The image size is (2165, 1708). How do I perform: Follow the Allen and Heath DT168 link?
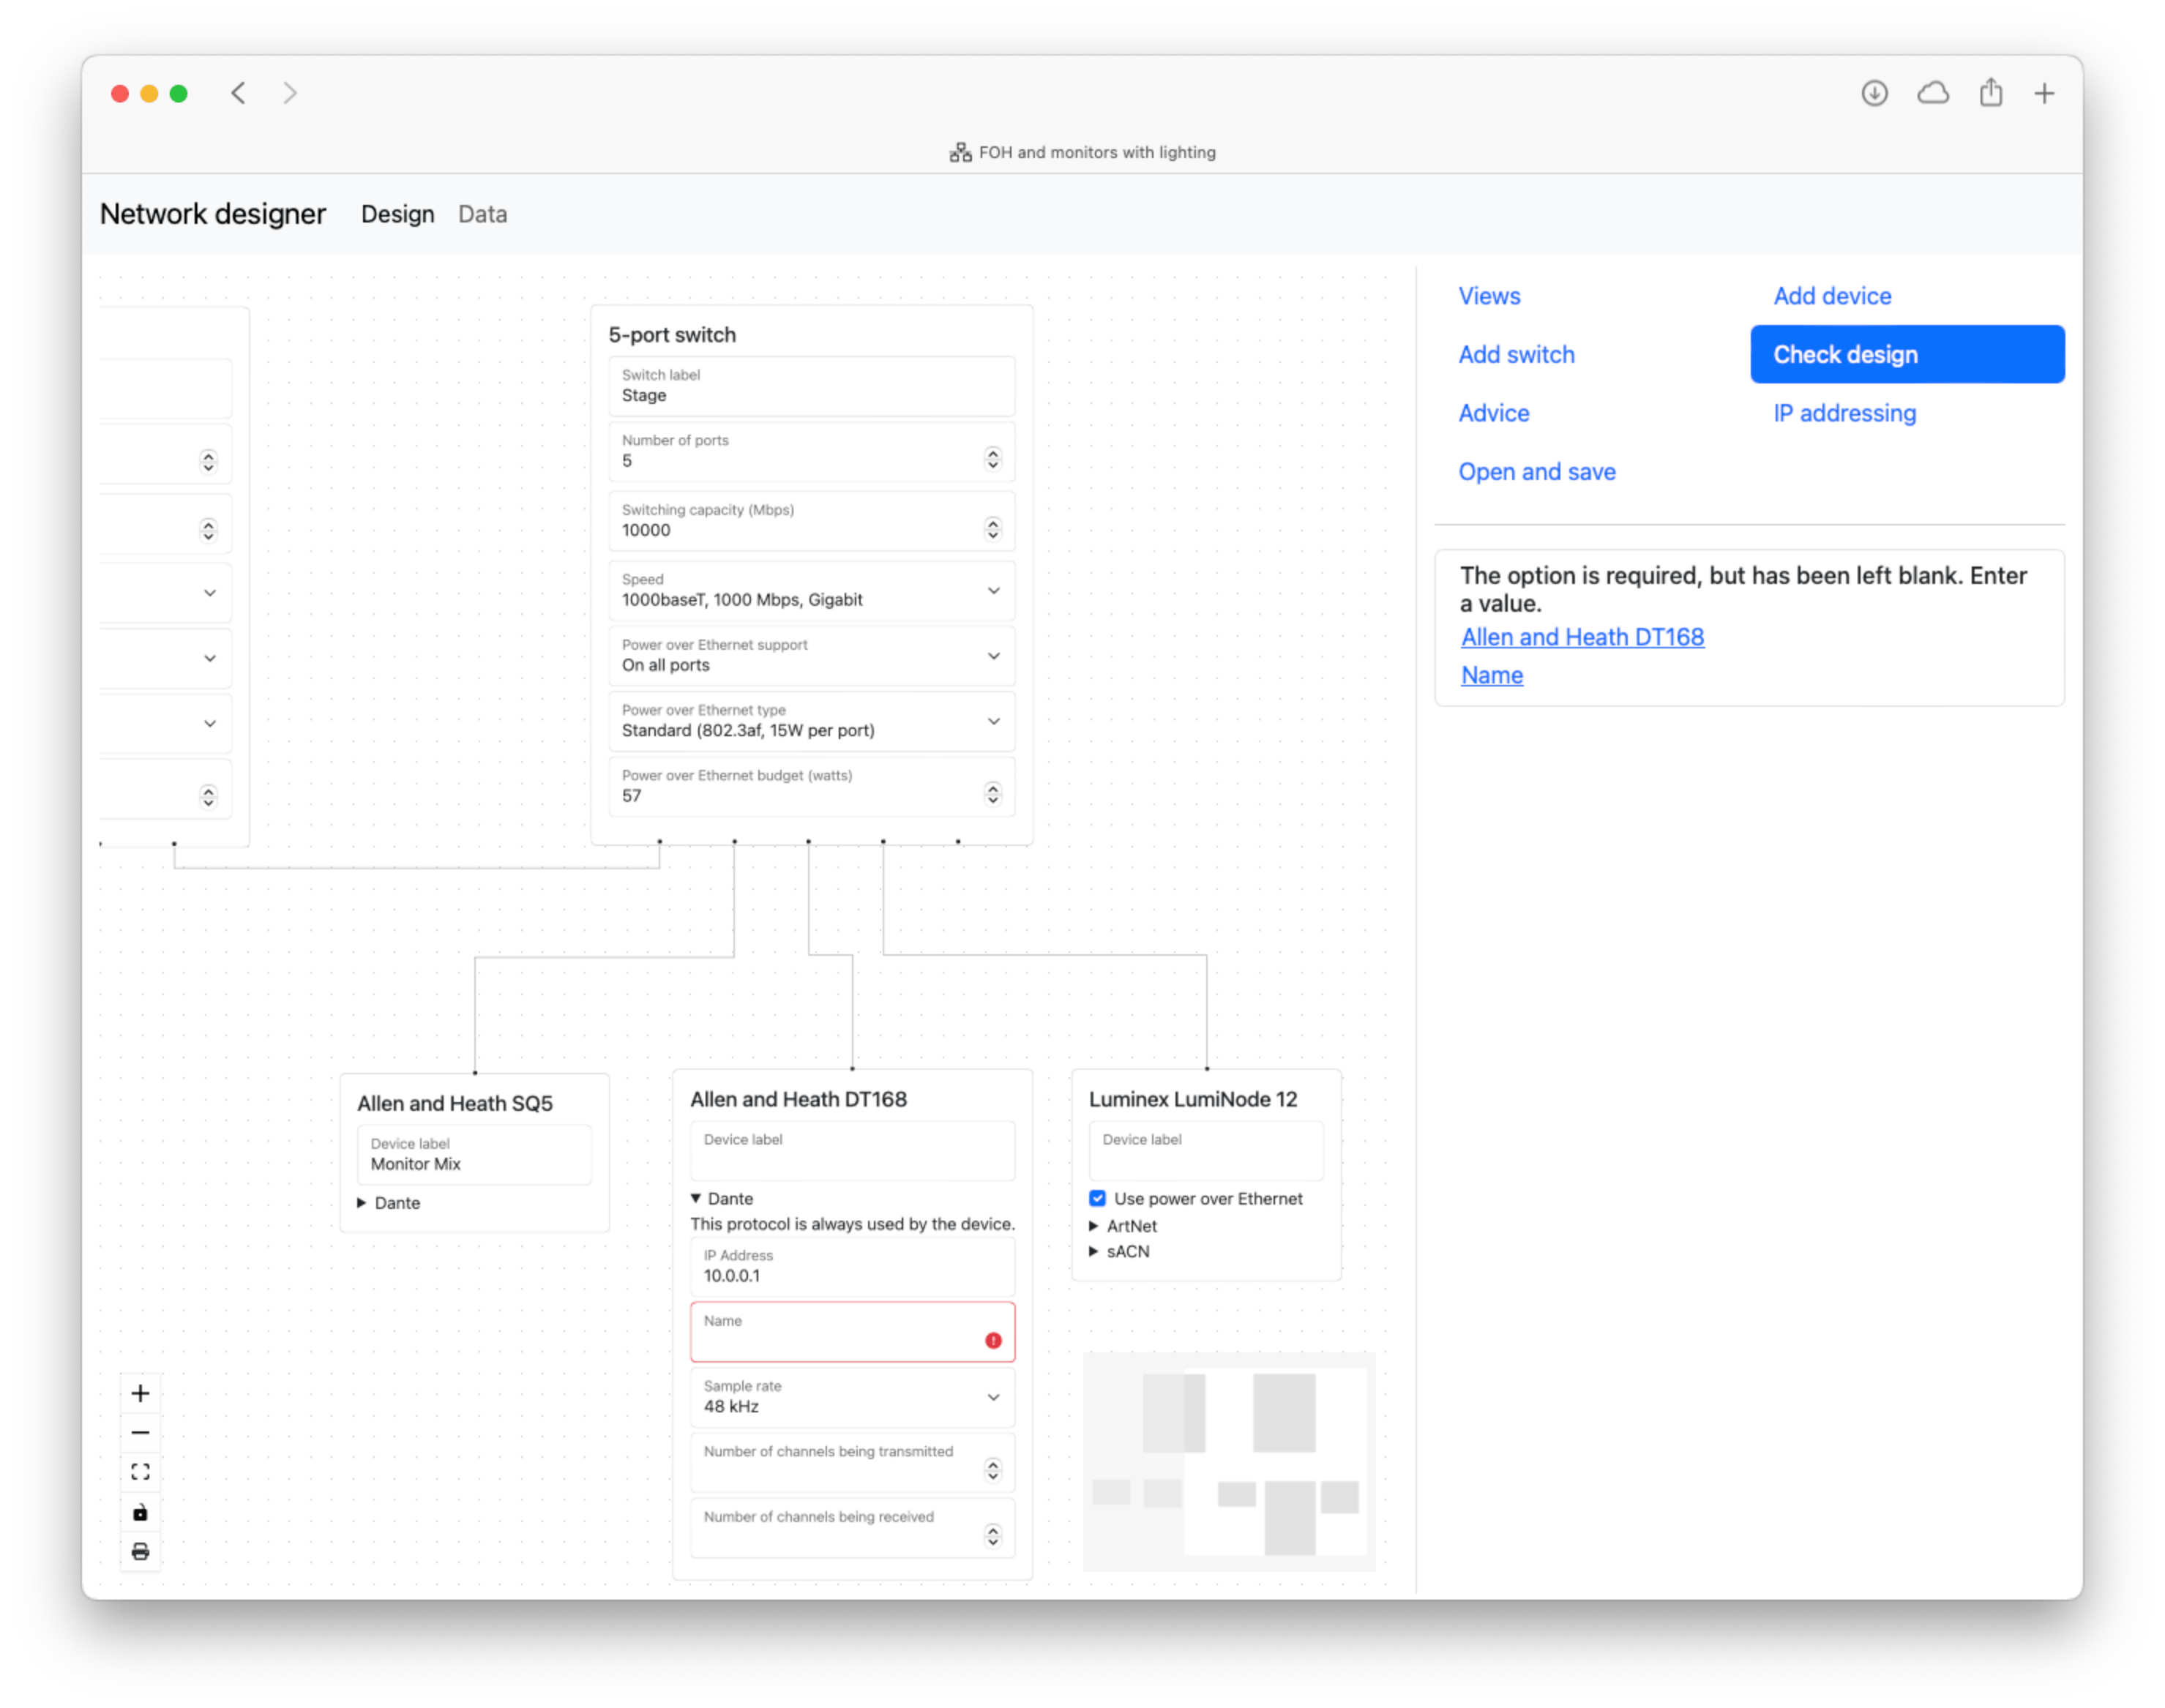[1582, 637]
